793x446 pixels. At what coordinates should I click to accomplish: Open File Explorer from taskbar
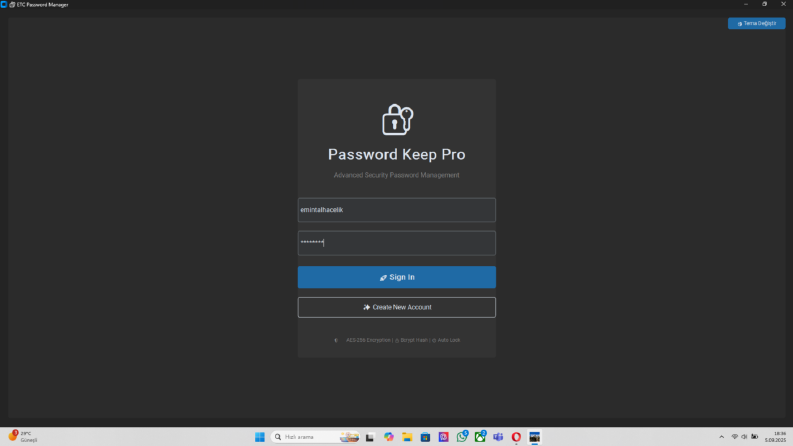click(x=407, y=437)
